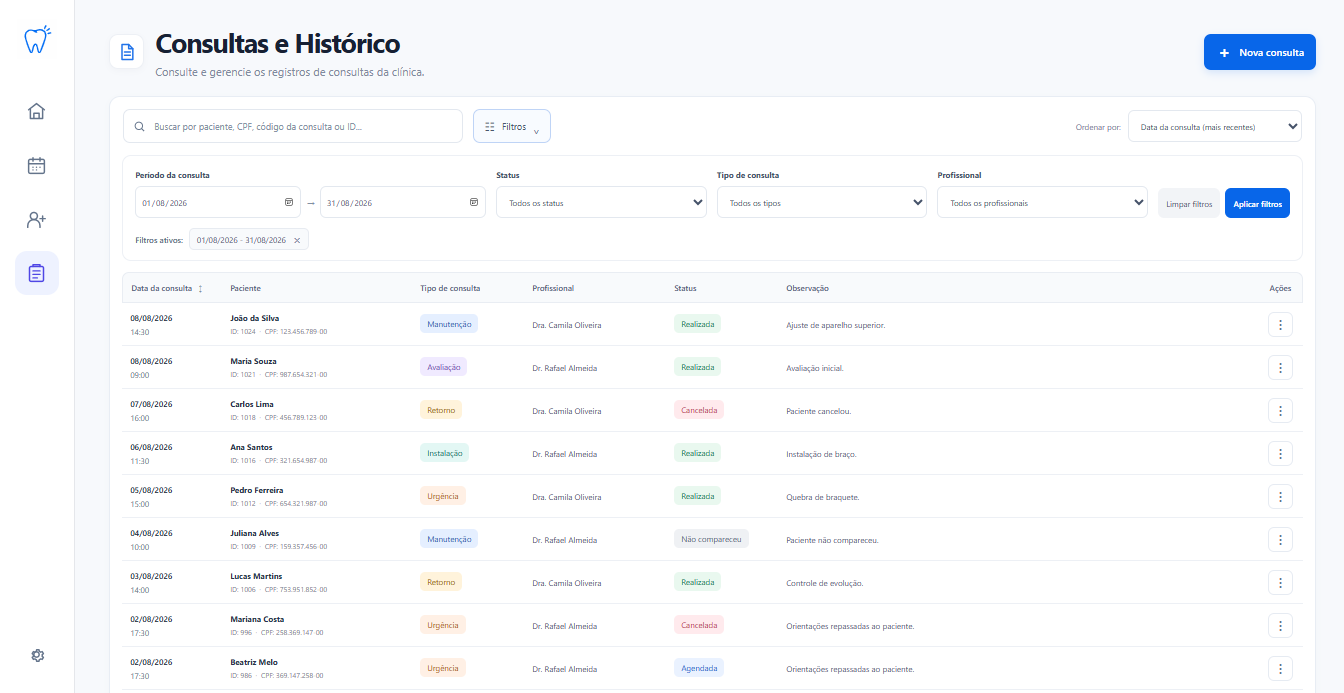Click the Nova consulta button
The image size is (1344, 693).
[x=1260, y=52]
